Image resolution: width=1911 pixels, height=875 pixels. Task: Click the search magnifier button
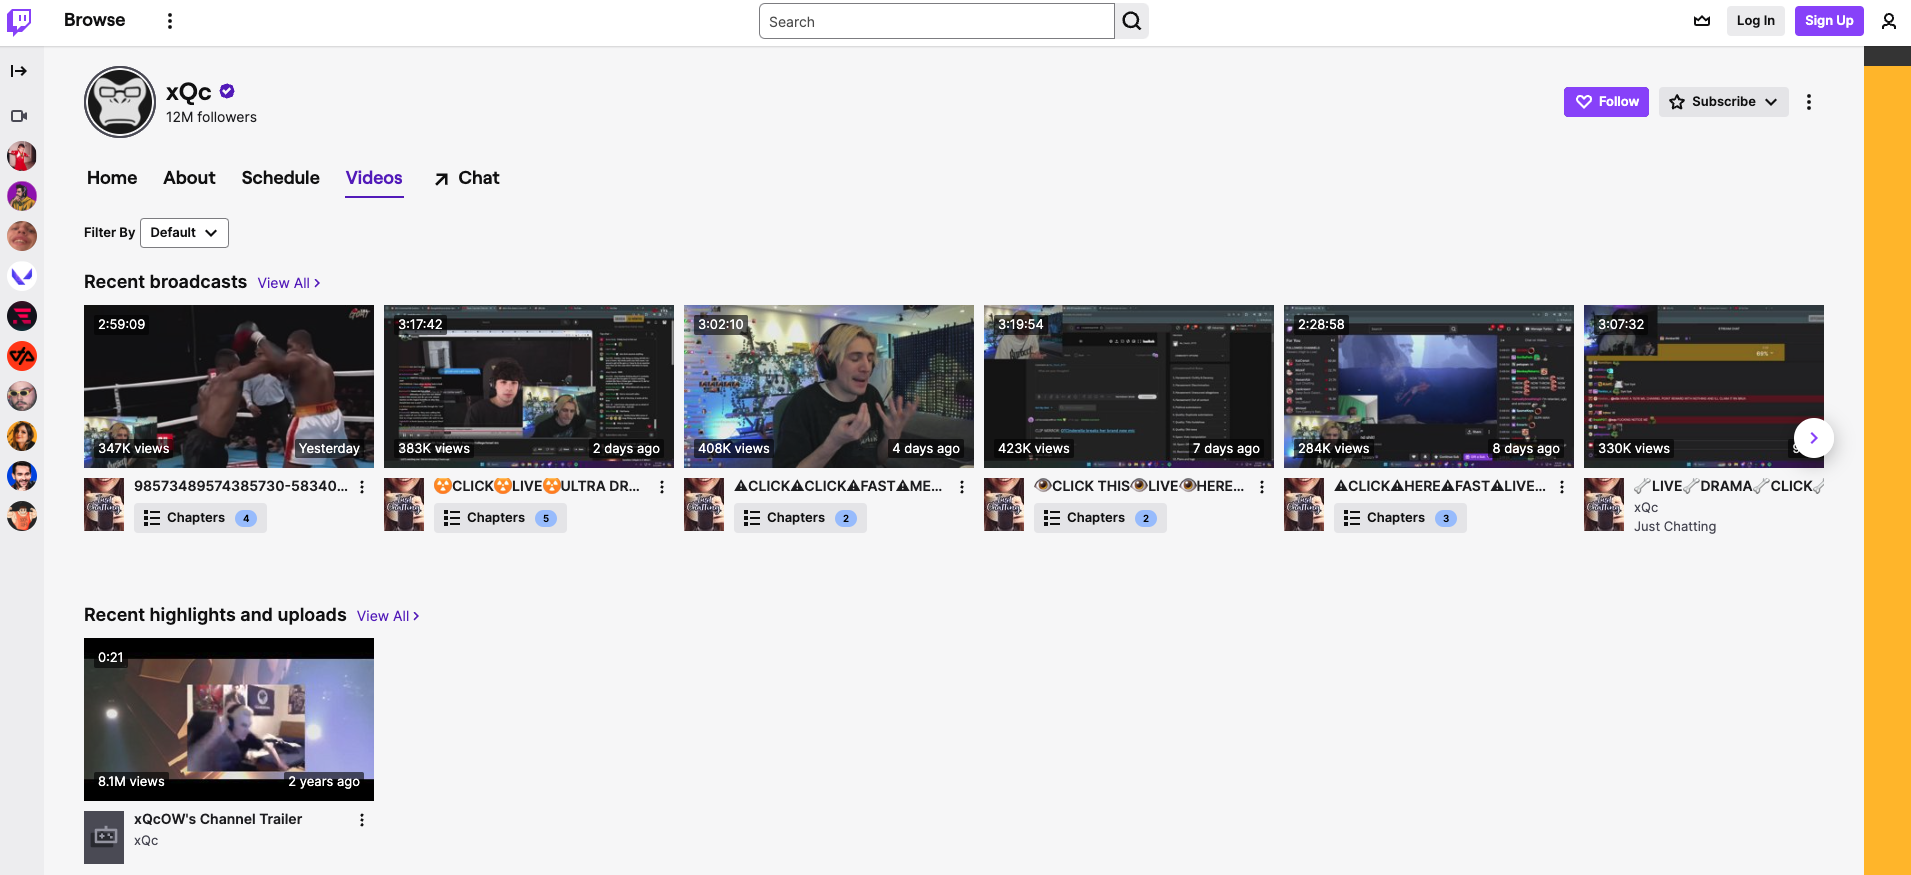click(x=1132, y=21)
